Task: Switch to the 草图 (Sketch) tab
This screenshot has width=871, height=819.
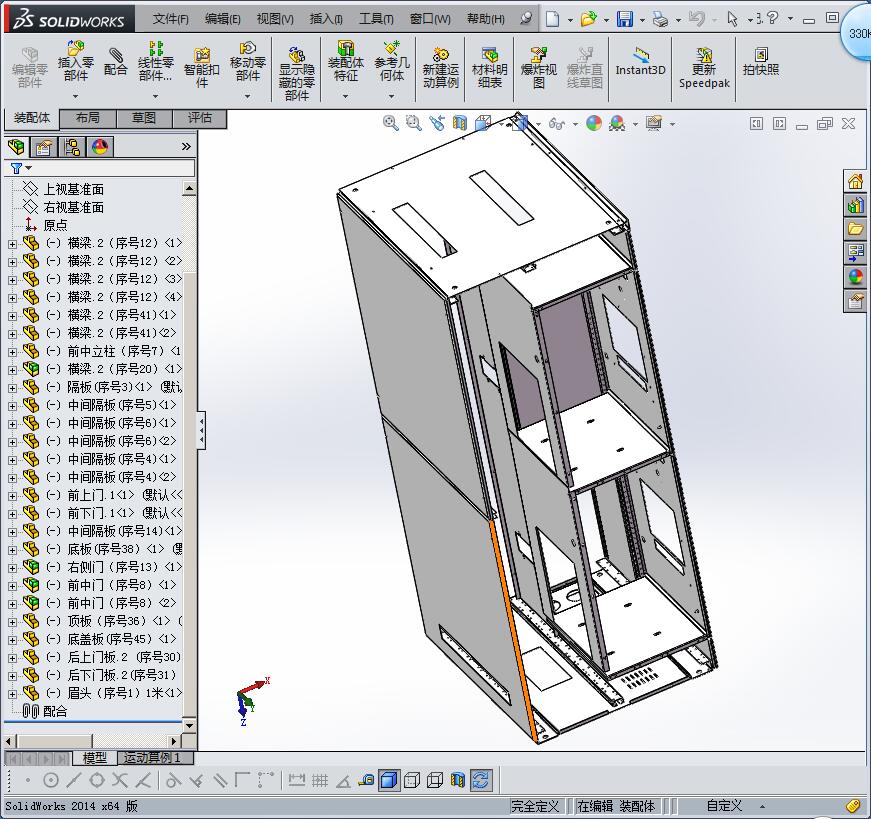Action: coord(144,118)
